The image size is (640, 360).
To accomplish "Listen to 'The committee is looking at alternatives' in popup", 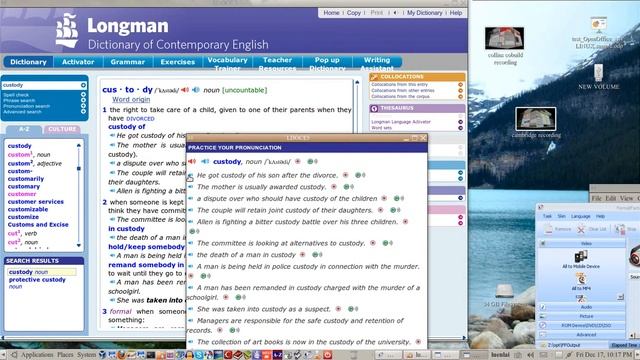I will click(x=191, y=243).
